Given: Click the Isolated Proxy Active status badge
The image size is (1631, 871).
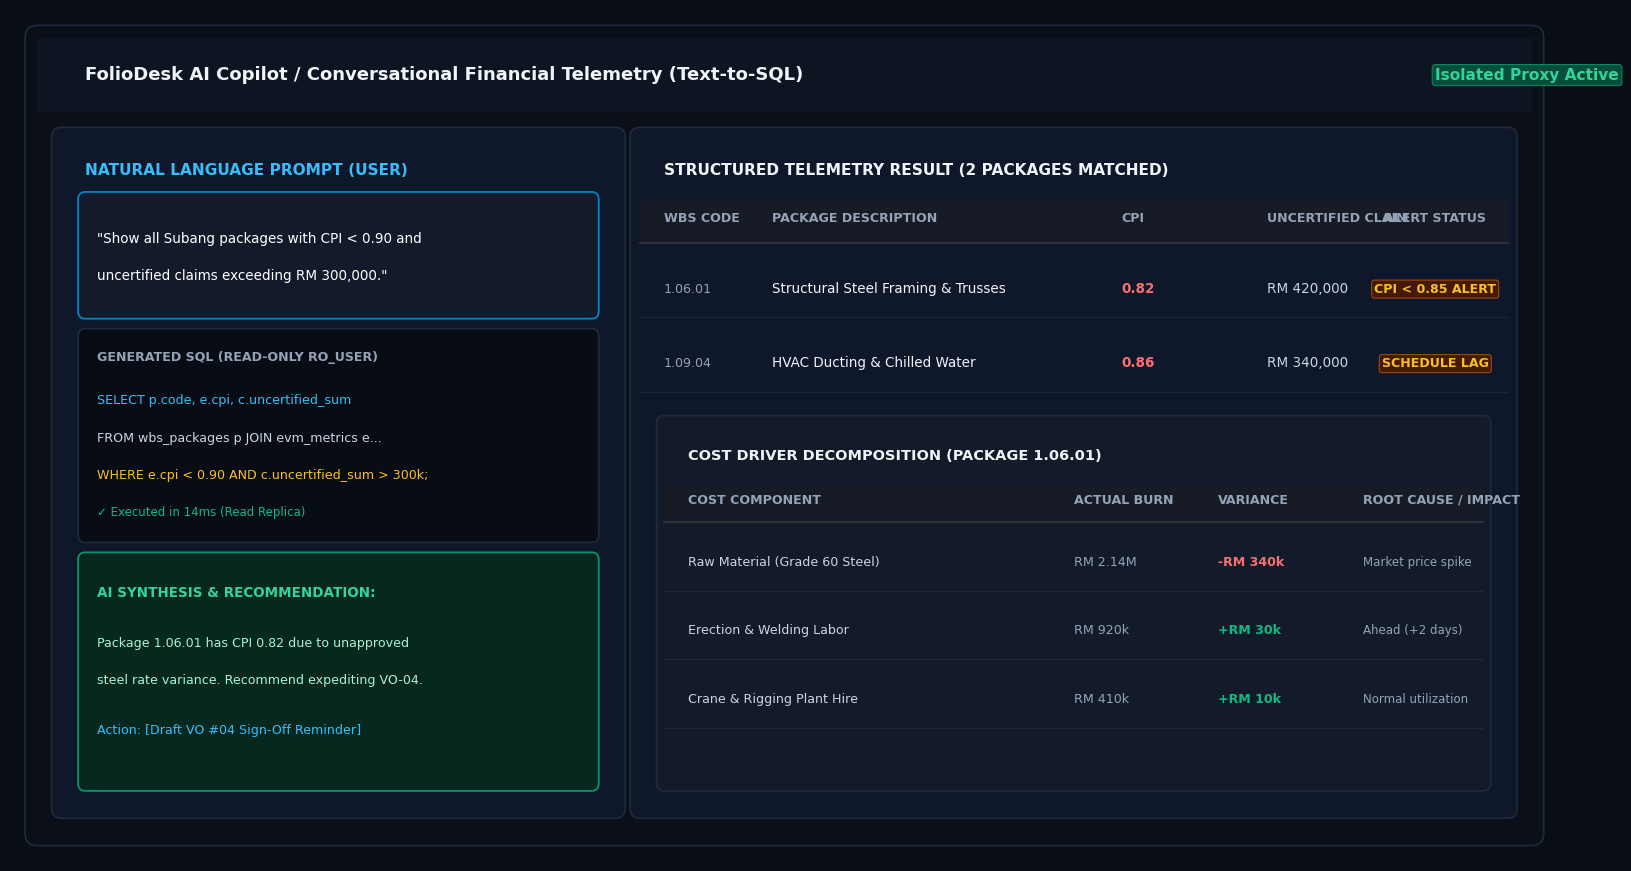Looking at the screenshot, I should 1526,75.
